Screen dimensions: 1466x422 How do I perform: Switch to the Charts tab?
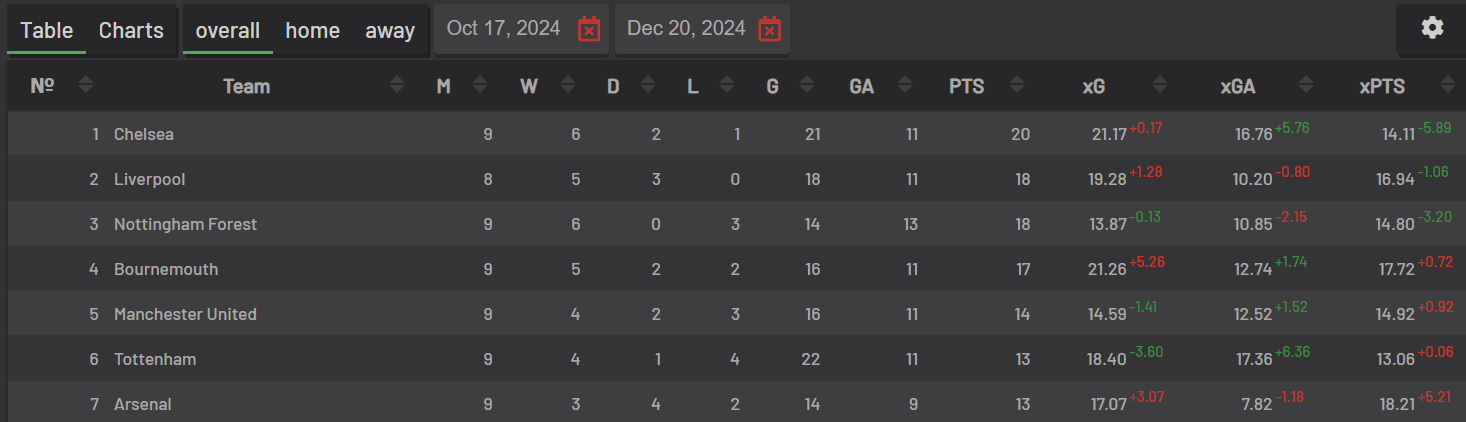pyautogui.click(x=131, y=31)
